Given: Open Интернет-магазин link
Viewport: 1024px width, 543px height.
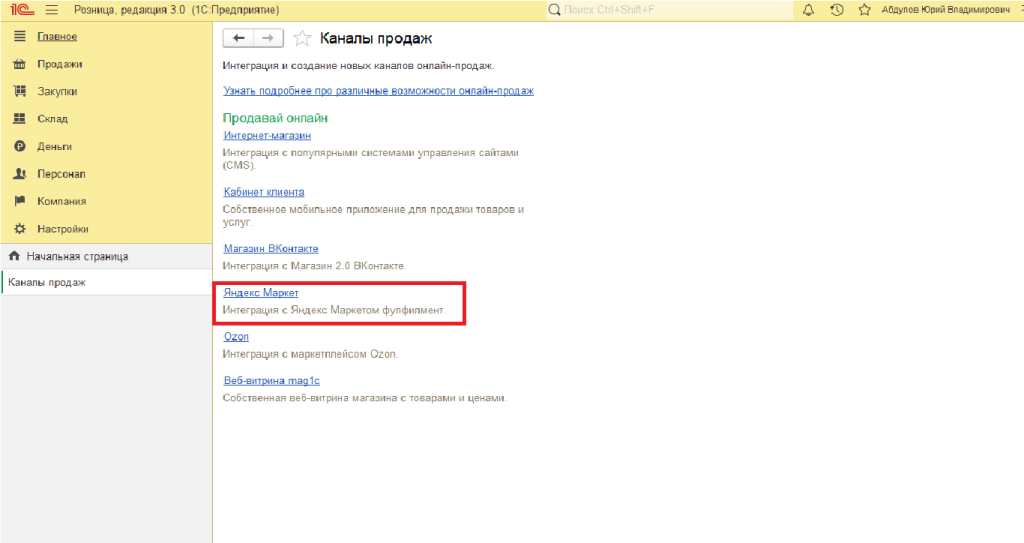Looking at the screenshot, I should (267, 135).
